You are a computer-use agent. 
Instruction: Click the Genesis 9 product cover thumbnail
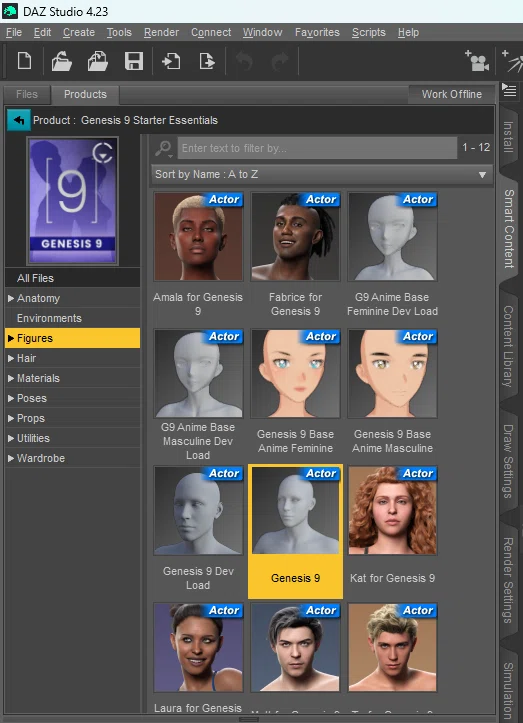point(72,201)
